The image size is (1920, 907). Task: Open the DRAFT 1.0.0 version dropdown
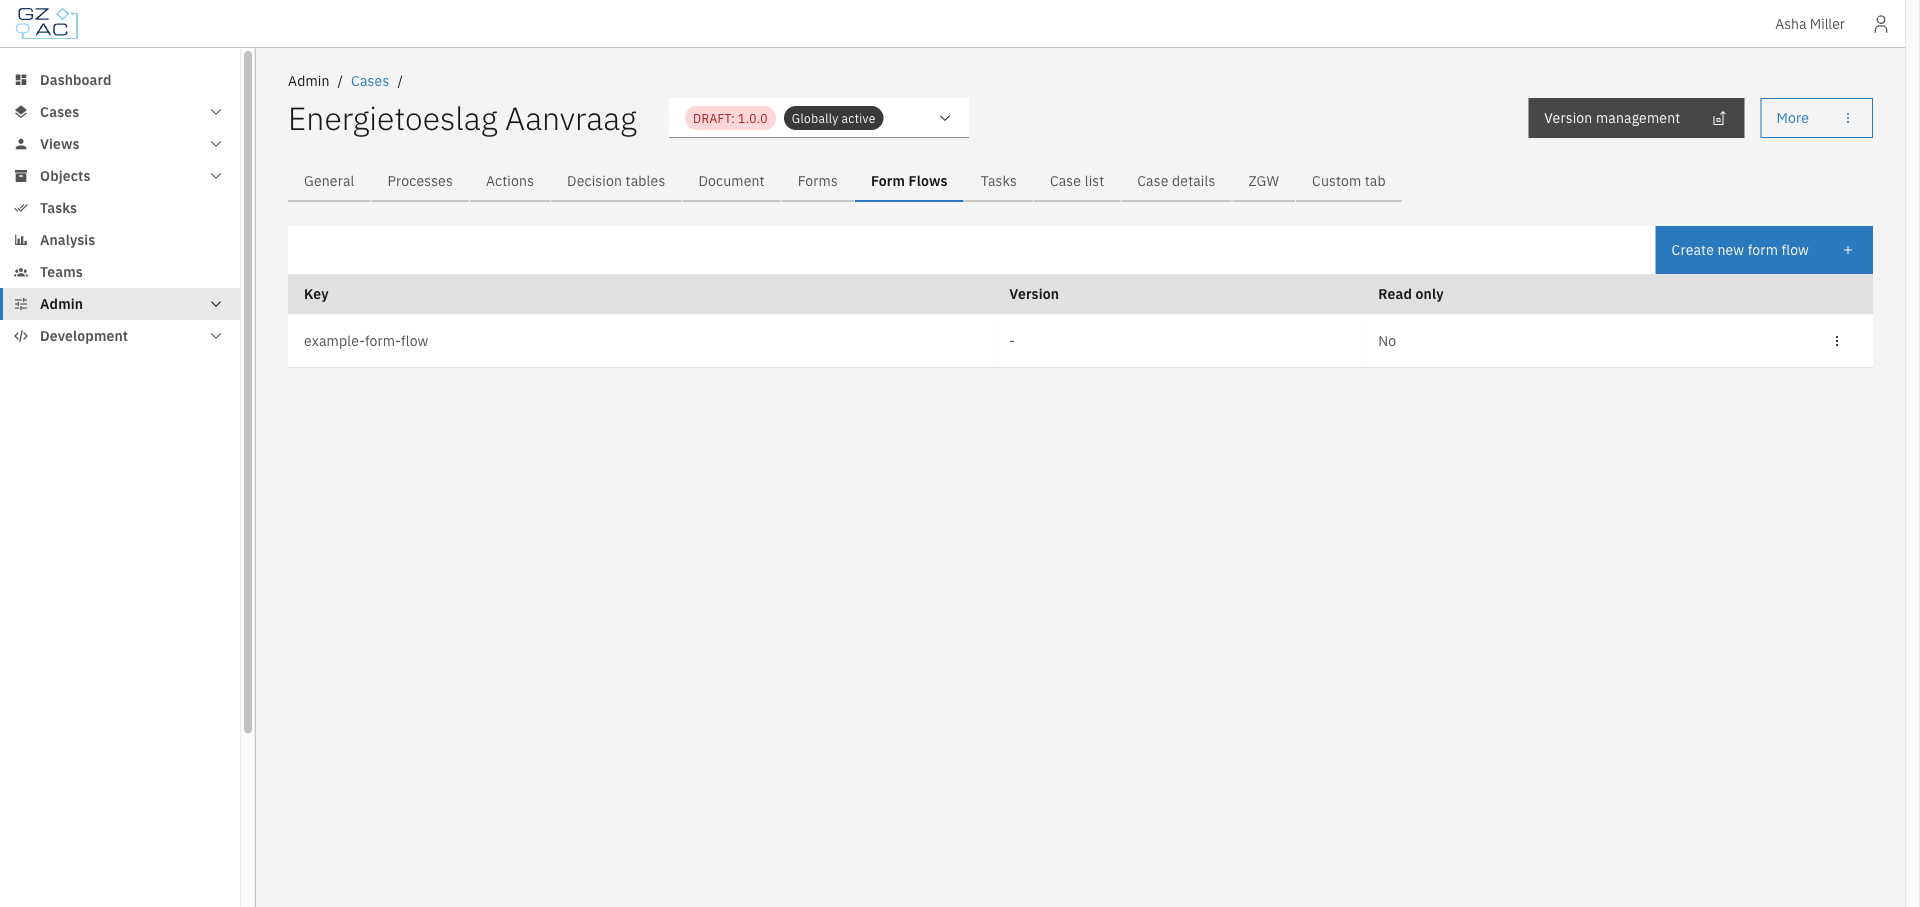click(819, 118)
